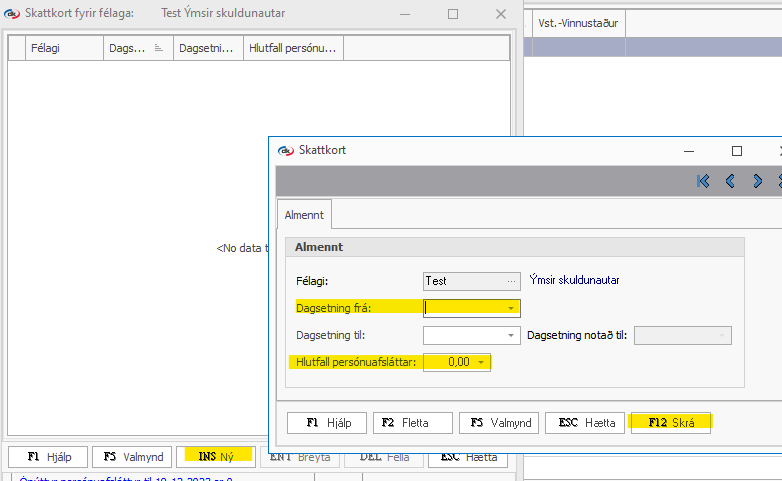Open the Dagsetning til date dropdown
Viewport: 782px width, 481px height.
tap(511, 335)
